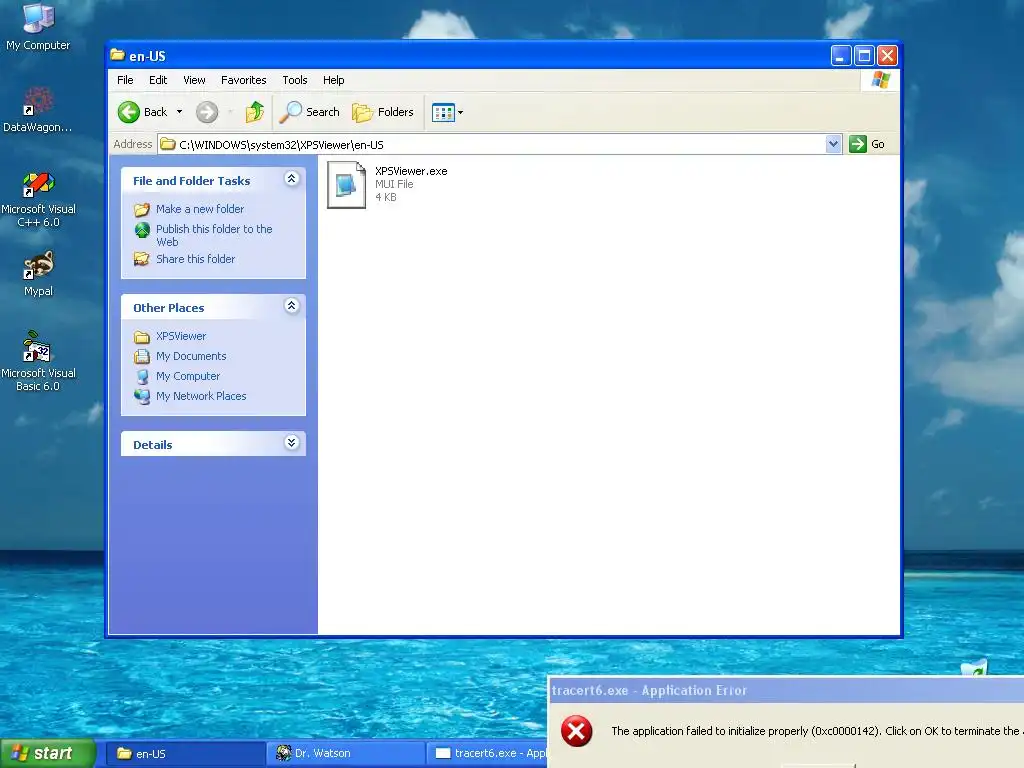
Task: Toggle the Folders pane
Action: point(383,112)
